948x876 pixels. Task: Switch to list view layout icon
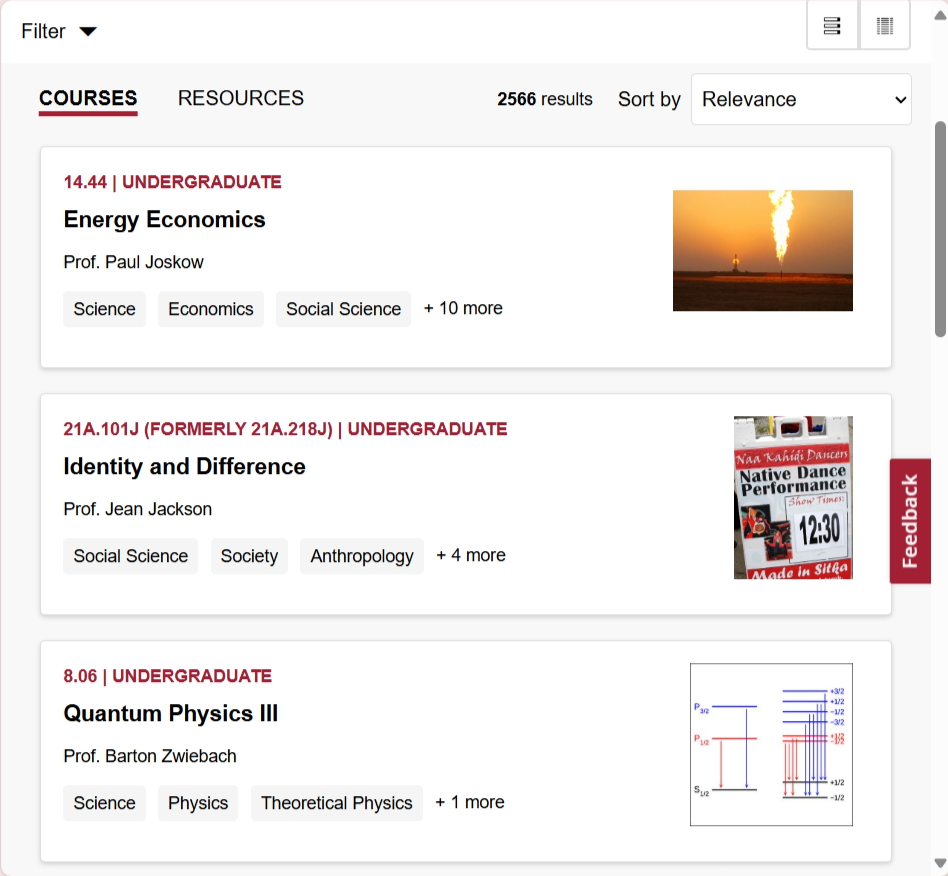(832, 25)
